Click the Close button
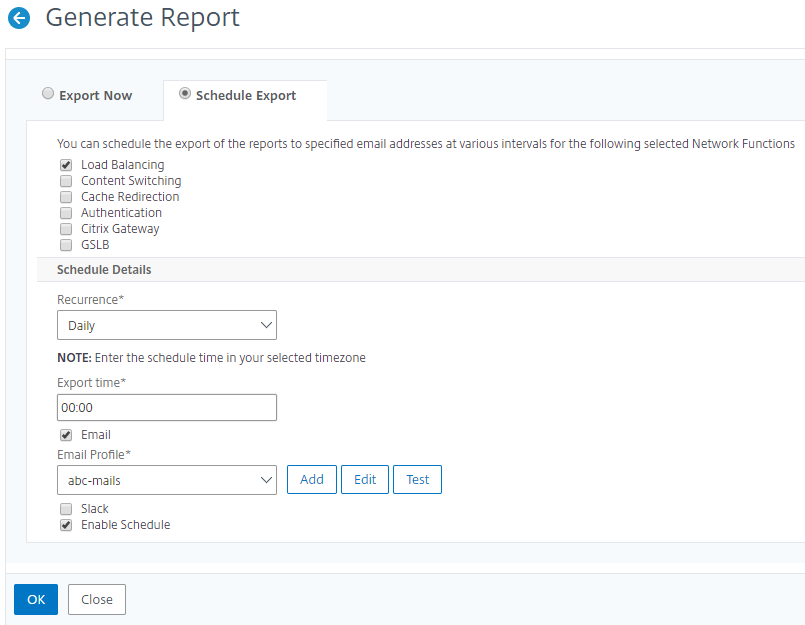 (97, 599)
